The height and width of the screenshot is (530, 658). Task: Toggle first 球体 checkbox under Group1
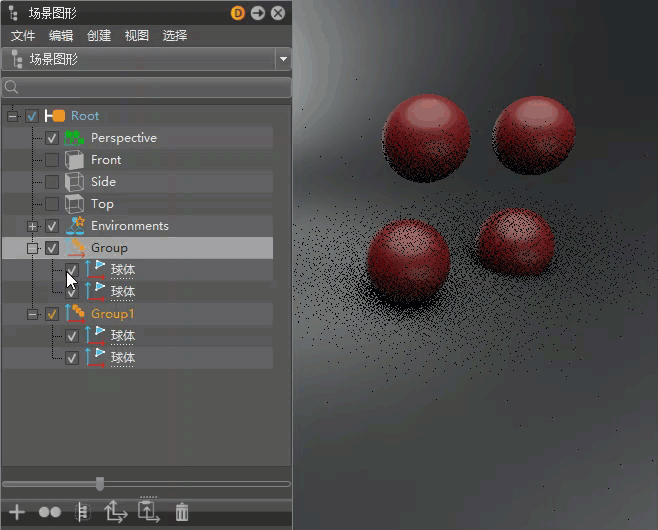tap(72, 336)
